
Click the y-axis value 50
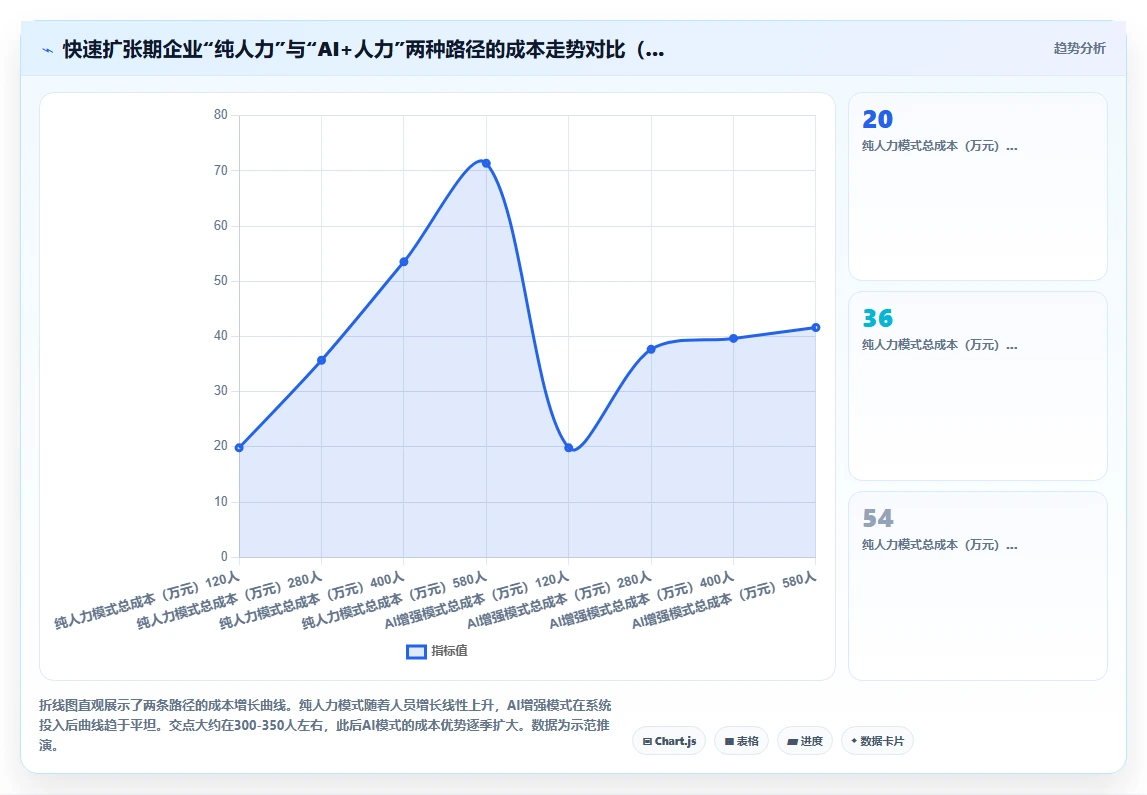[x=221, y=280]
